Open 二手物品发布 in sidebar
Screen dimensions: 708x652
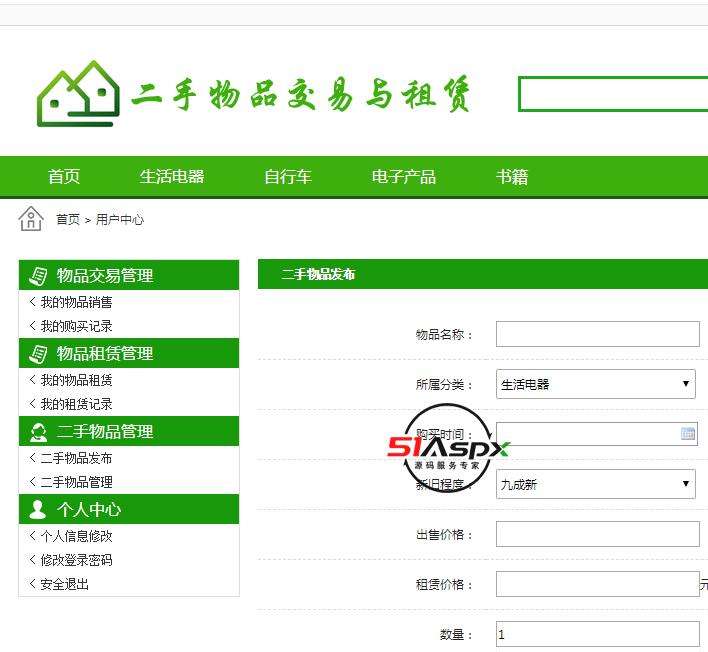76,458
